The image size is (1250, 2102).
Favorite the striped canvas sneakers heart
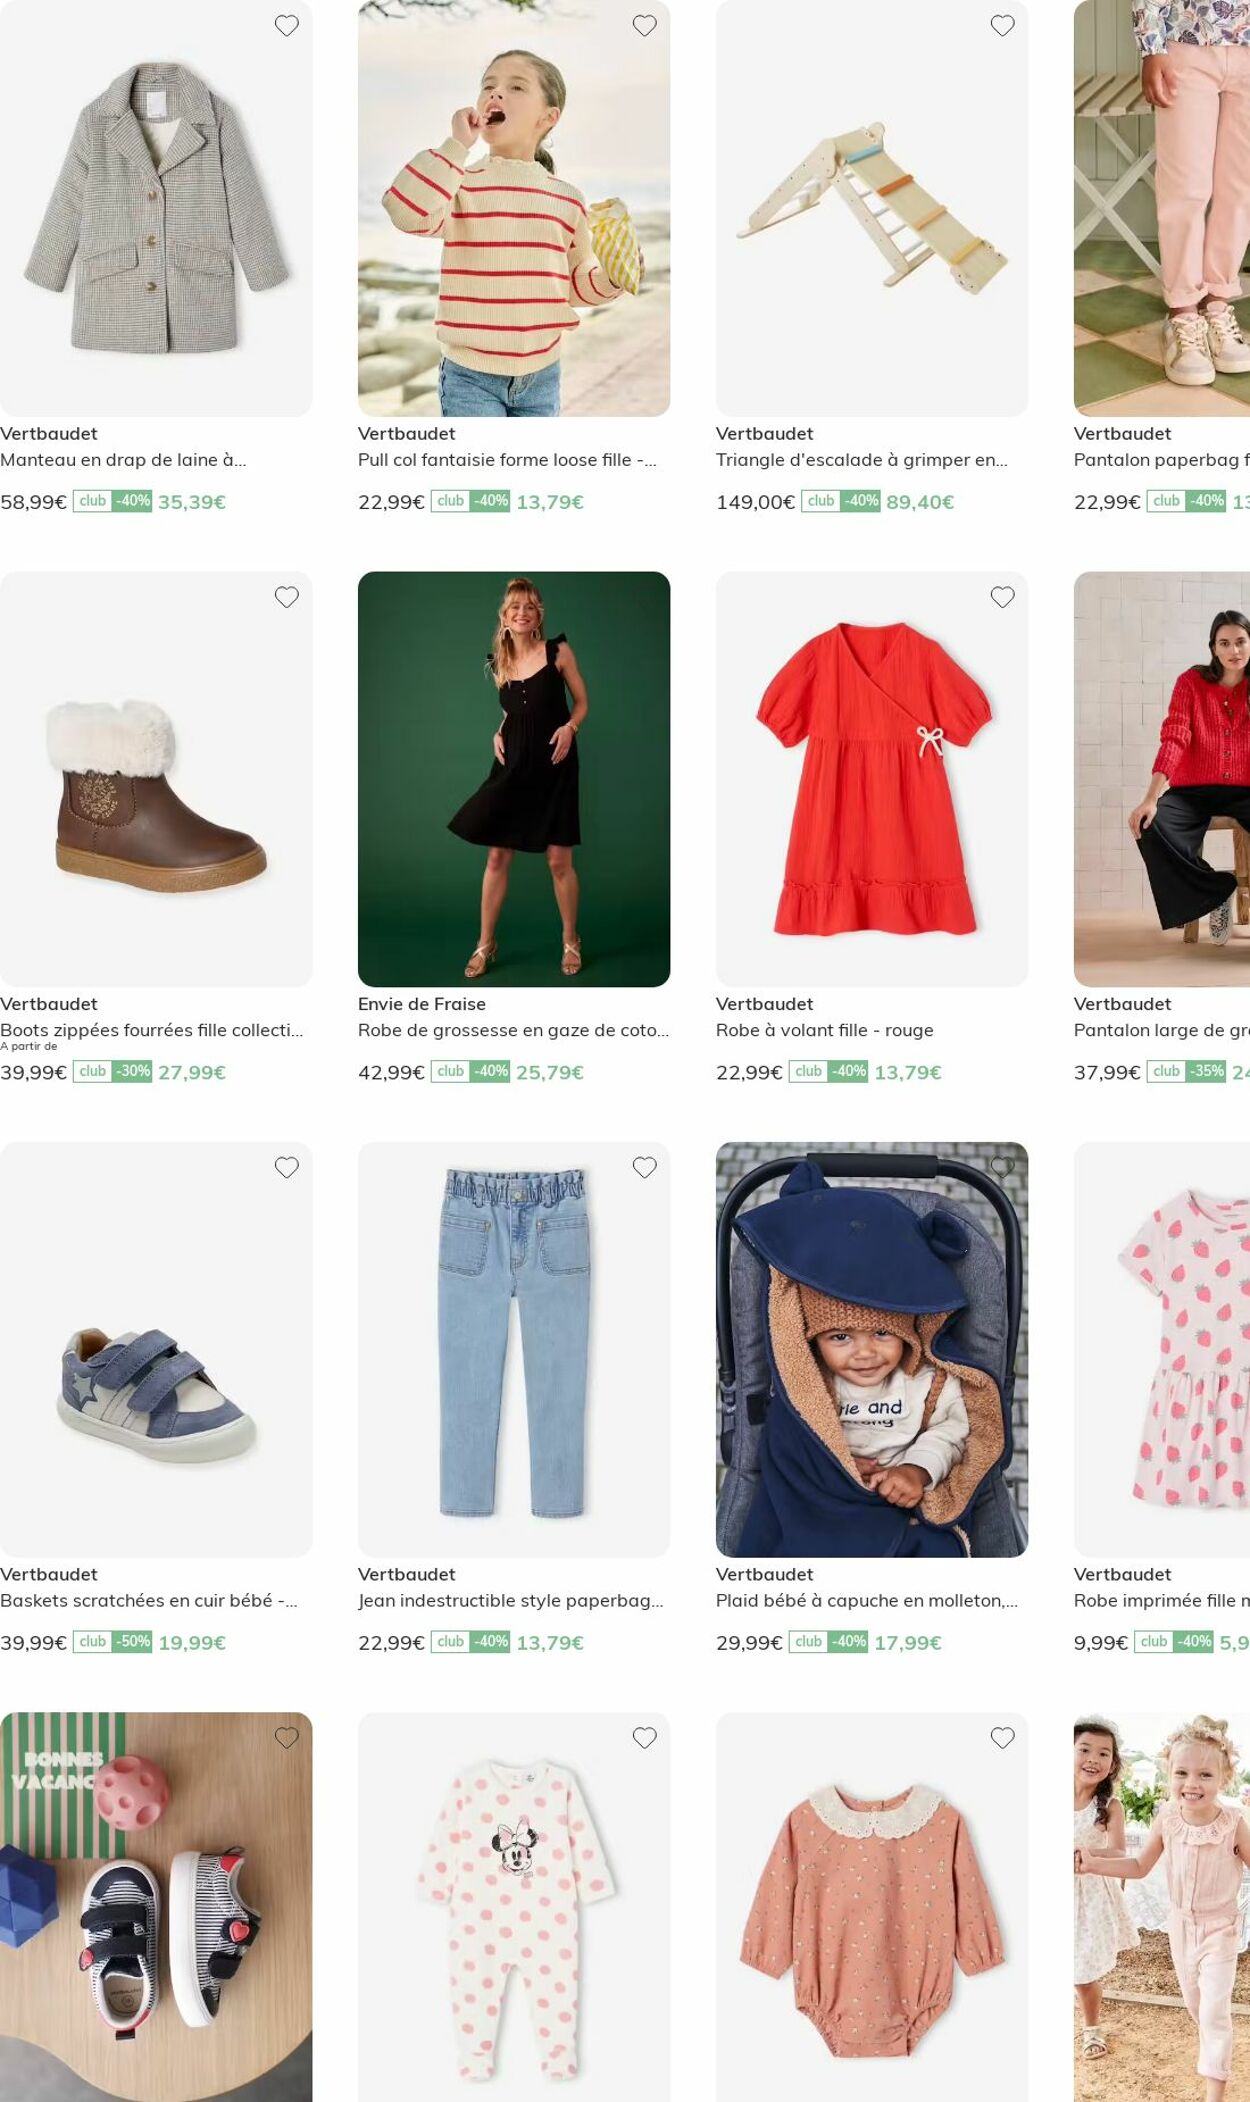click(287, 1738)
